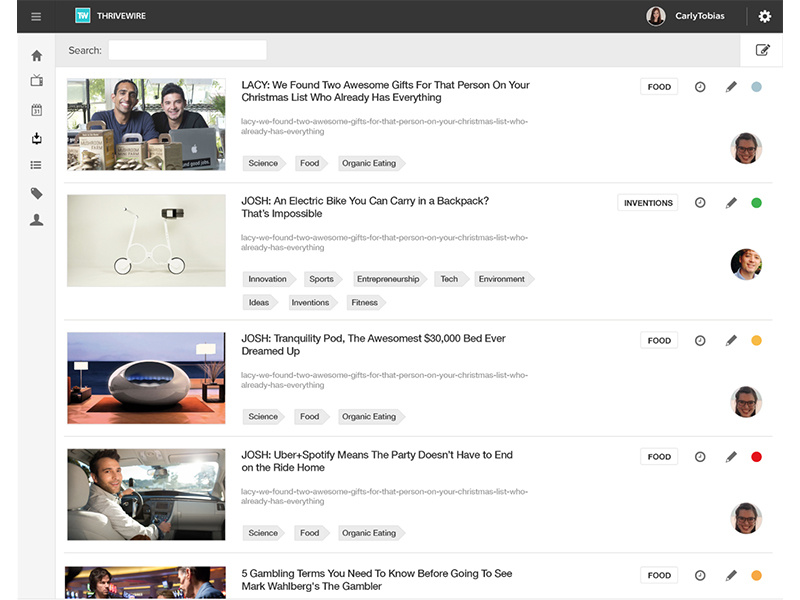Image resolution: width=800 pixels, height=600 pixels.
Task: Select the tags icon in sidebar
Action: coord(37,193)
